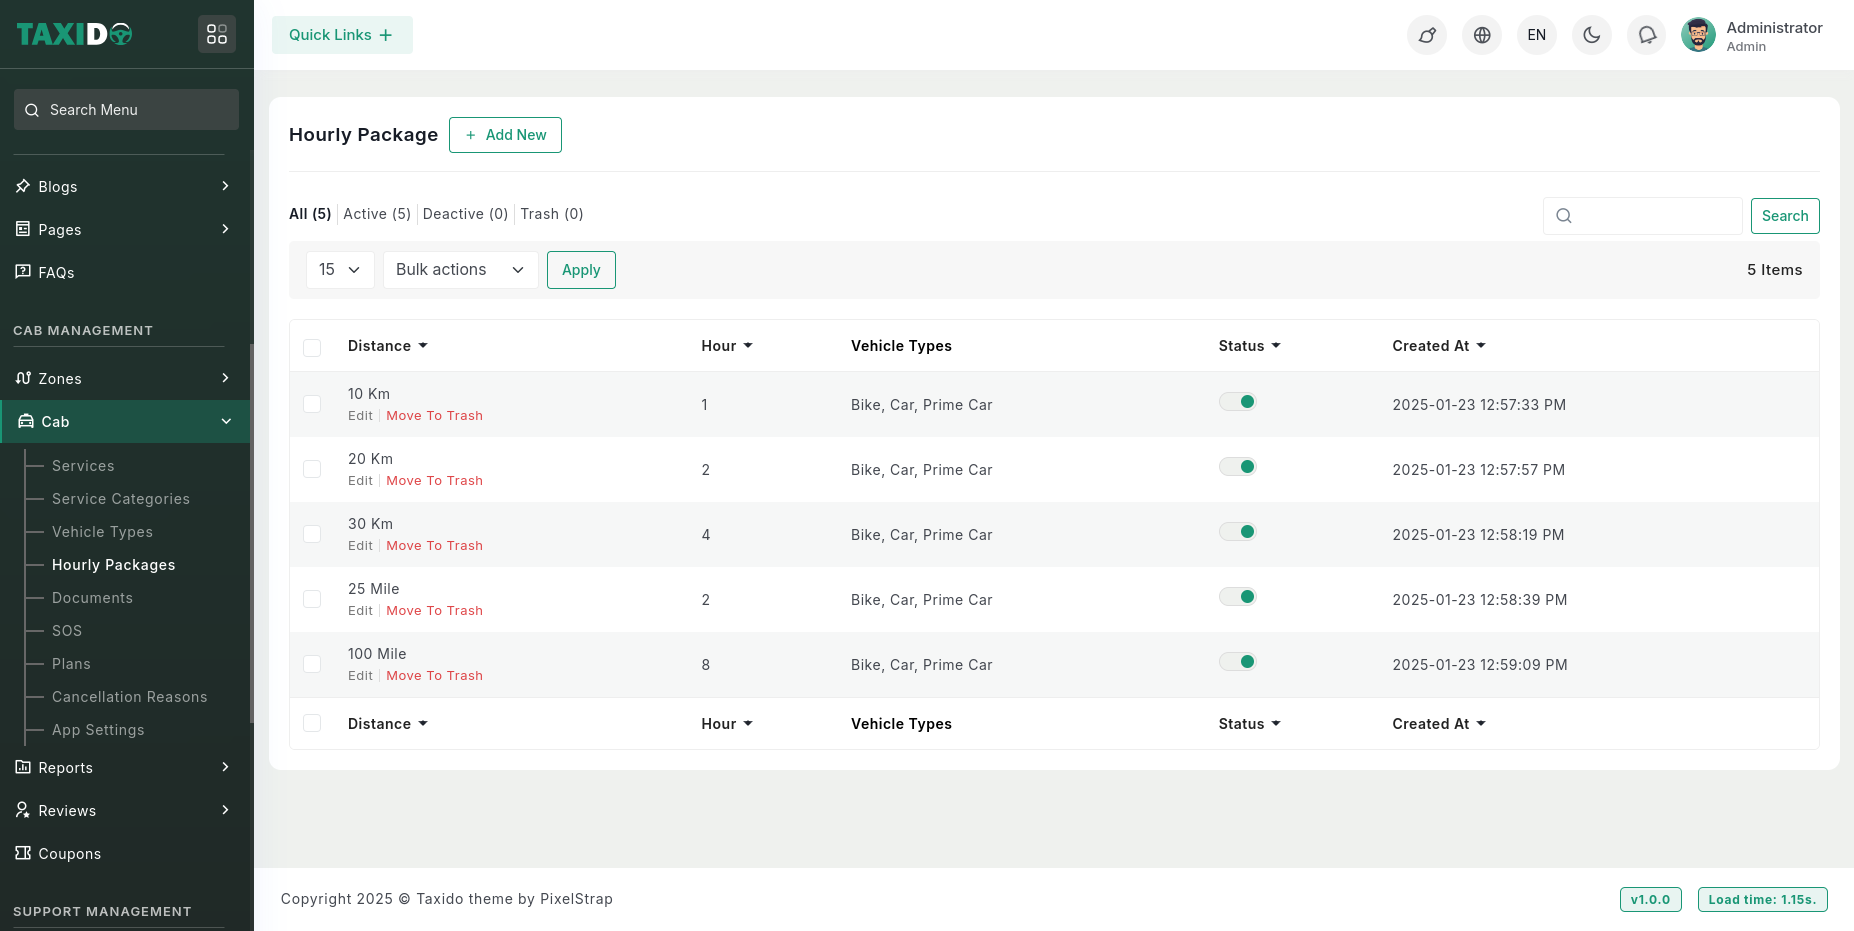The width and height of the screenshot is (1854, 931).
Task: Click the Add New button
Action: [x=505, y=135]
